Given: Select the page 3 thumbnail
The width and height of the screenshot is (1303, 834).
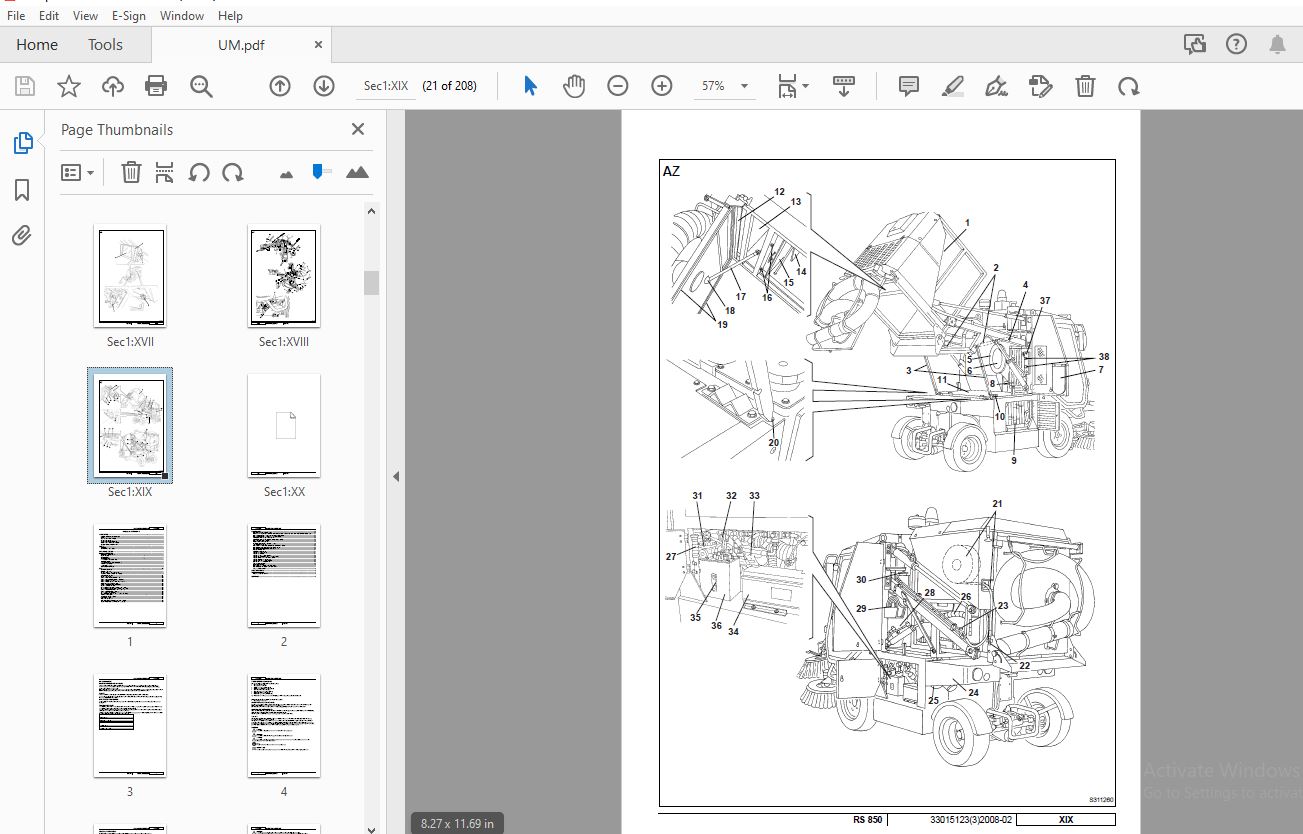Looking at the screenshot, I should [x=130, y=725].
